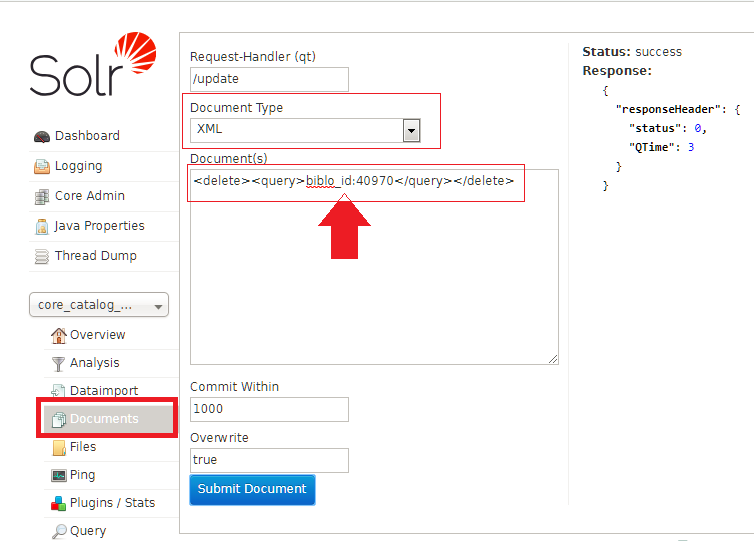Click the "Status: success" text
754x541 pixels.
(632, 52)
